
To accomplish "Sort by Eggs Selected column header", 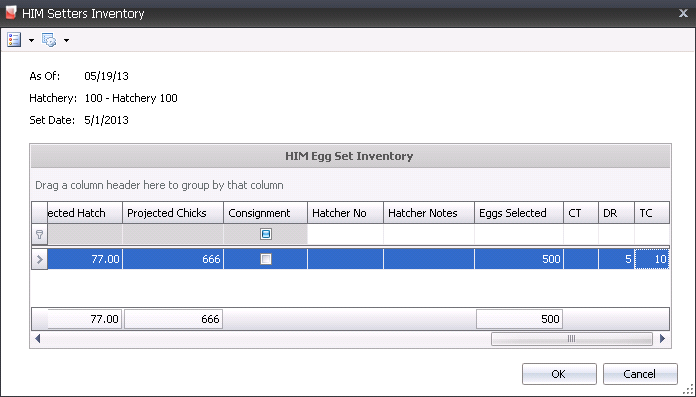I will pos(519,213).
